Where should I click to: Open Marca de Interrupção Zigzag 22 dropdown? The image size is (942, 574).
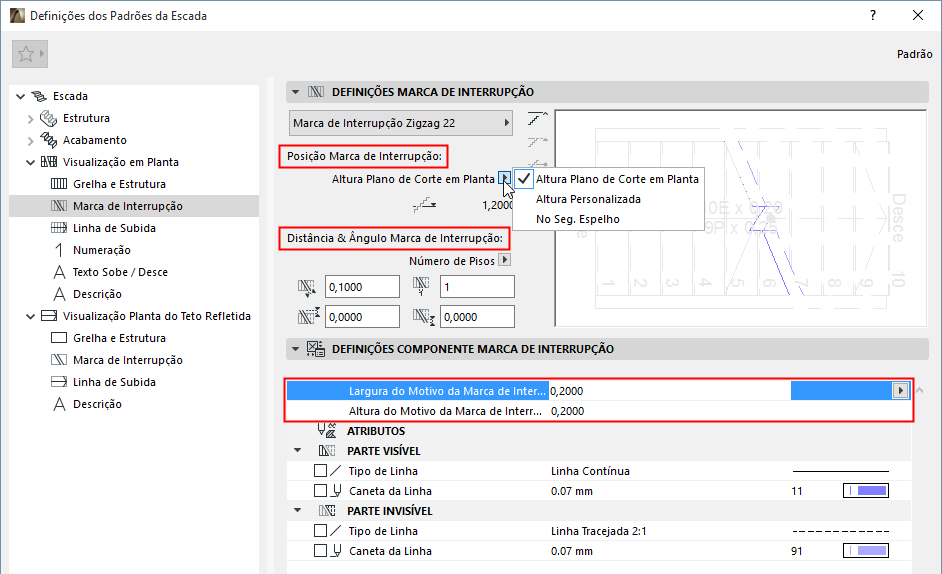pyautogui.click(x=401, y=123)
